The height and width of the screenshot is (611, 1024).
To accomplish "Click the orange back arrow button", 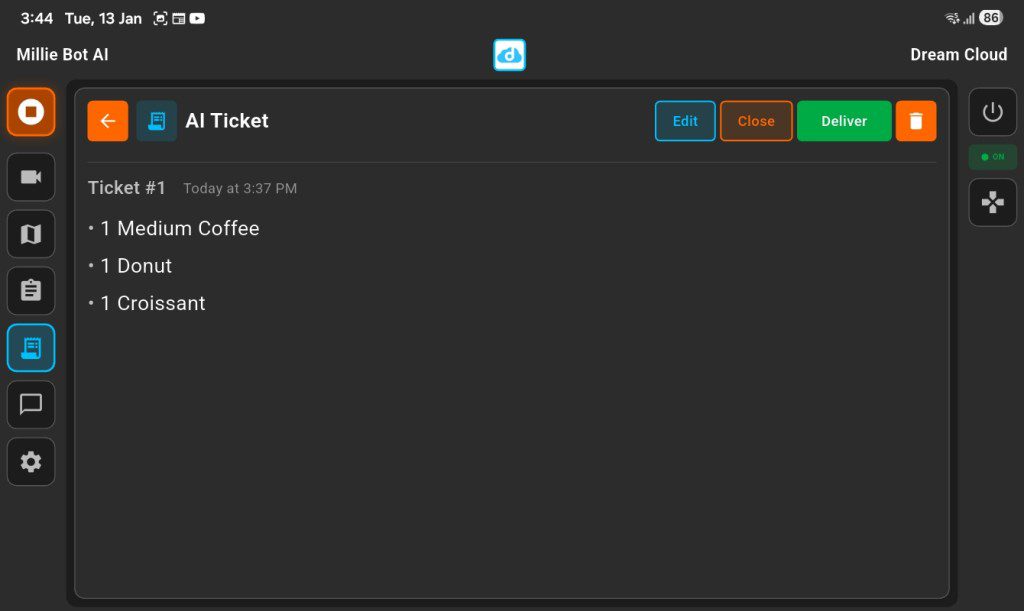I will pos(108,121).
